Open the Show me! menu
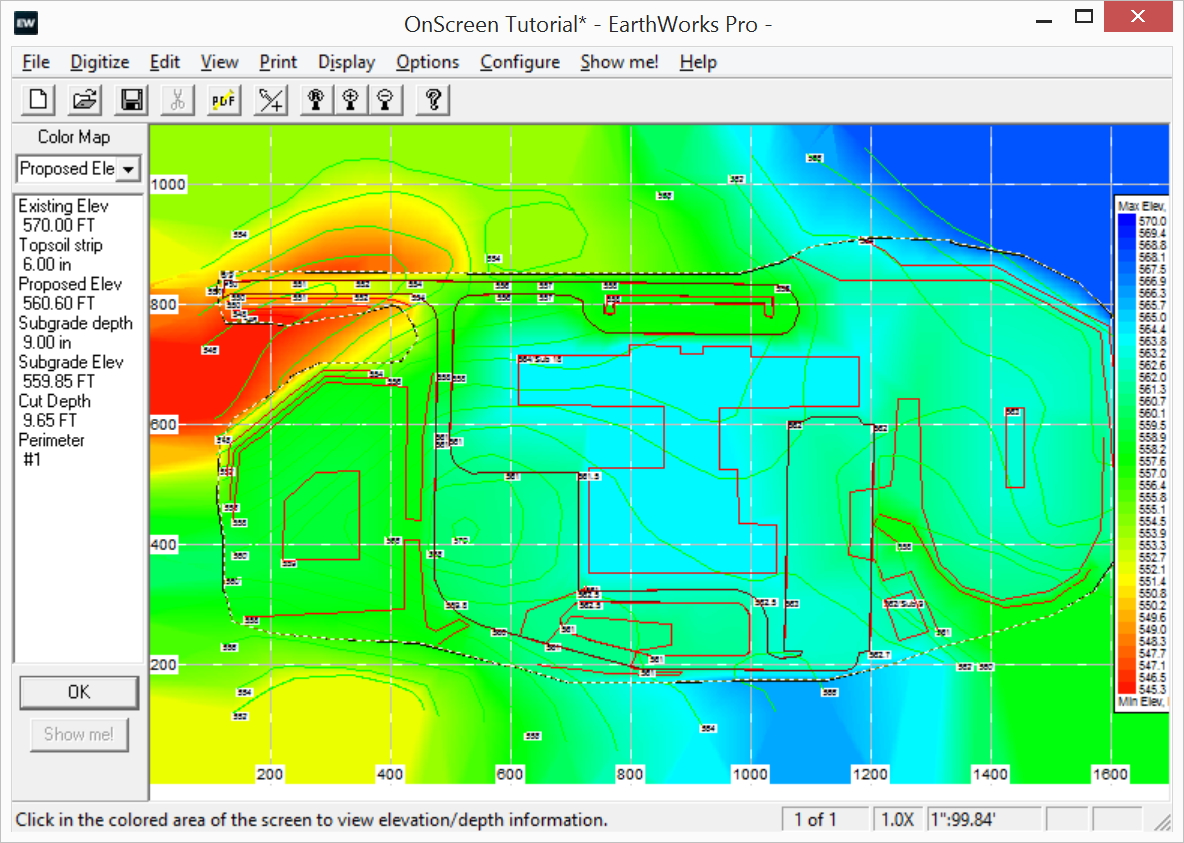This screenshot has width=1184, height=843. point(619,62)
